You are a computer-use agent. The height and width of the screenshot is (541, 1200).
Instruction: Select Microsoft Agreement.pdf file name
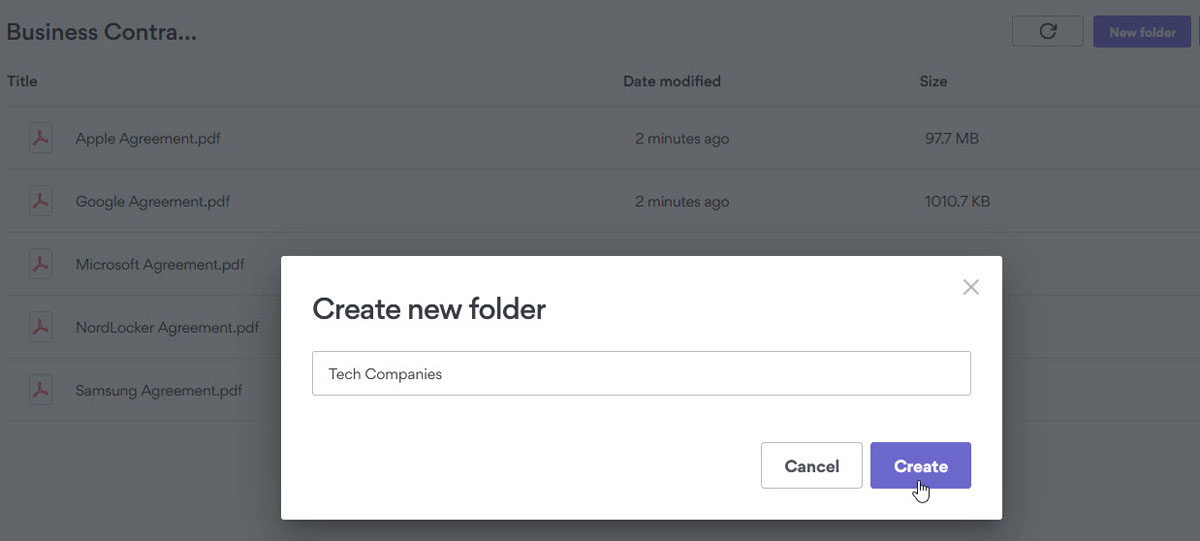(160, 265)
